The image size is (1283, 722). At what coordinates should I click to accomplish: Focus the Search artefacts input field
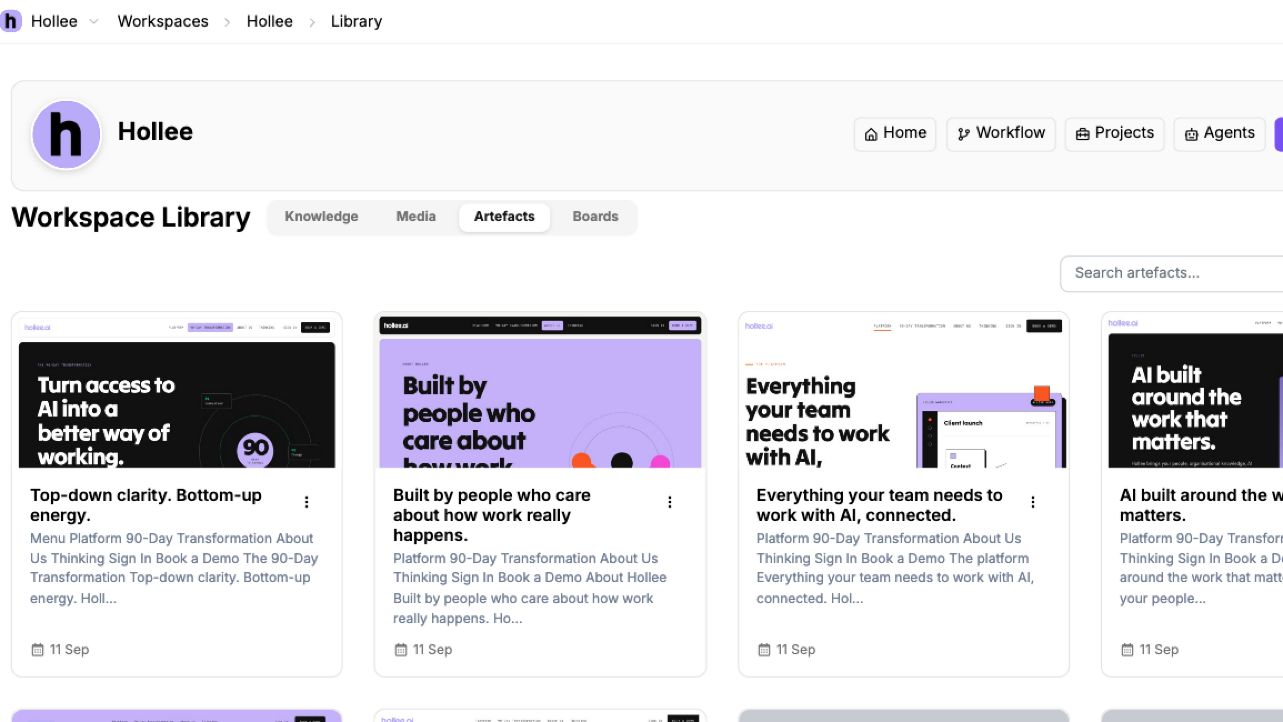1171,273
